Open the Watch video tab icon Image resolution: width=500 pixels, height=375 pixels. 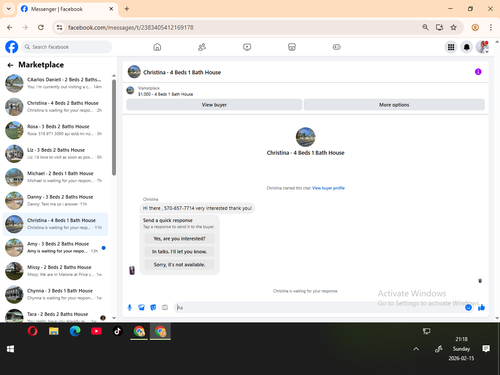(x=247, y=47)
